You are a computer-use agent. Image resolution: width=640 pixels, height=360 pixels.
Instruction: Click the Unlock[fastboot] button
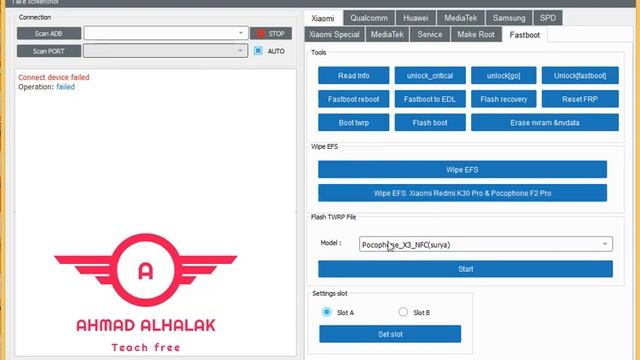(x=580, y=76)
